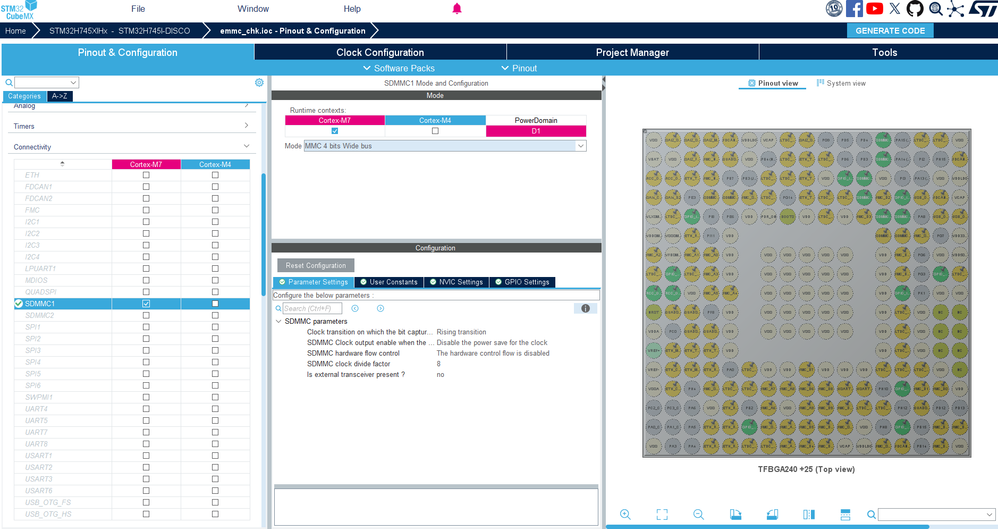This screenshot has width=998, height=529.
Task: Switch to Project Manager tab
Action: [x=632, y=52]
